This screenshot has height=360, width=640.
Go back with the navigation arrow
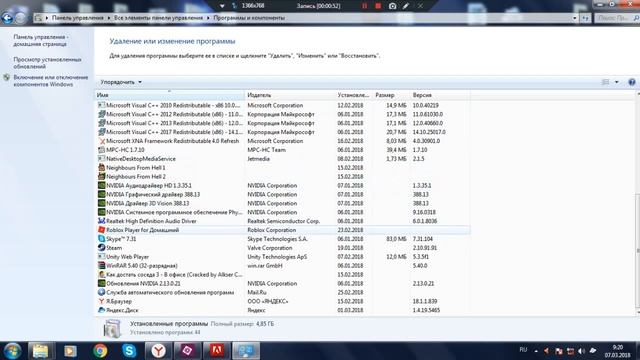point(7,18)
